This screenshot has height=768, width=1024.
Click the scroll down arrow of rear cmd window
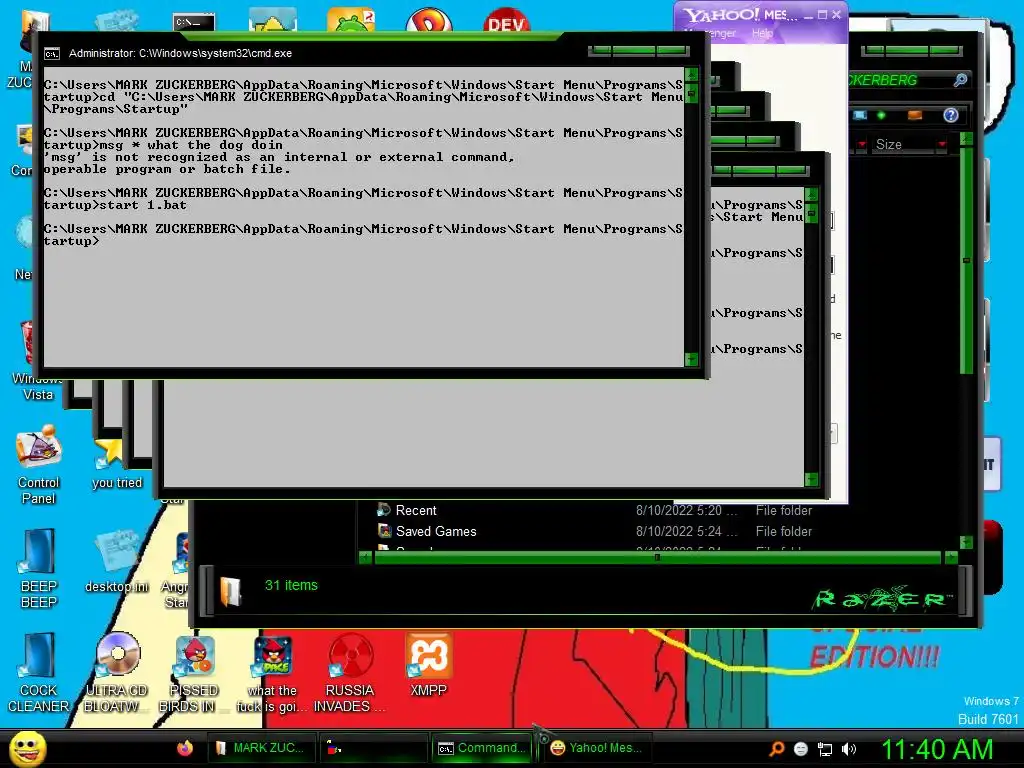(812, 479)
